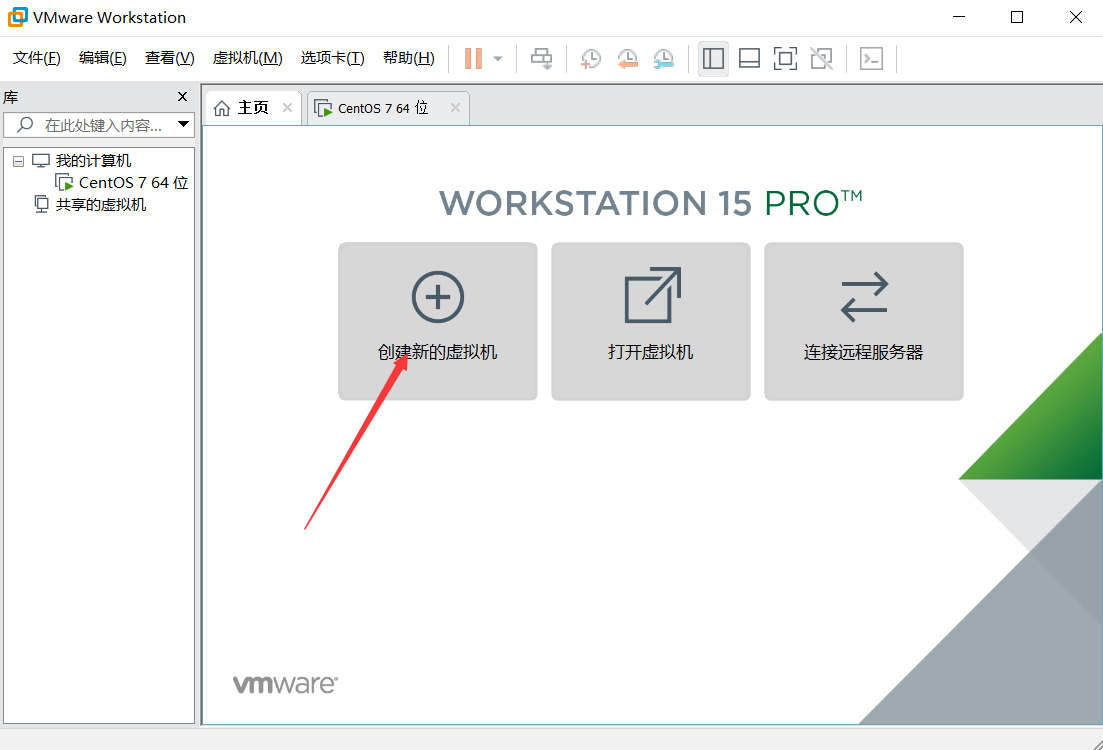Collapse the 我的计算机 tree node

click(x=18, y=161)
